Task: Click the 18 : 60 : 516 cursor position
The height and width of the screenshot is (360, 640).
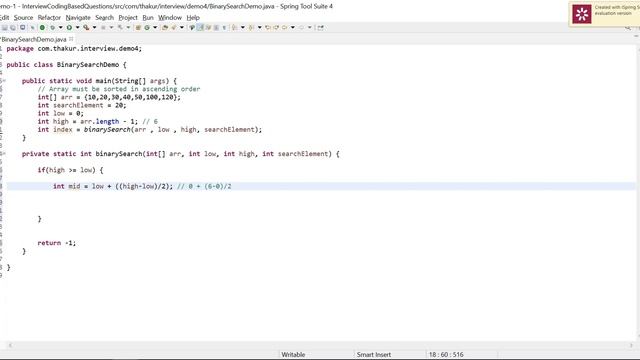Action: pyautogui.click(x=446, y=355)
